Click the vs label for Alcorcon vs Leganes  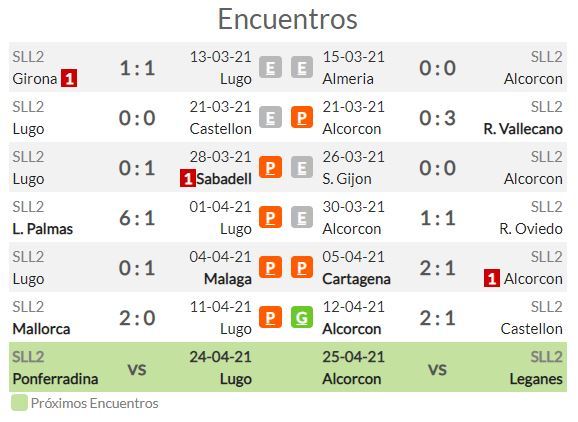click(x=438, y=369)
